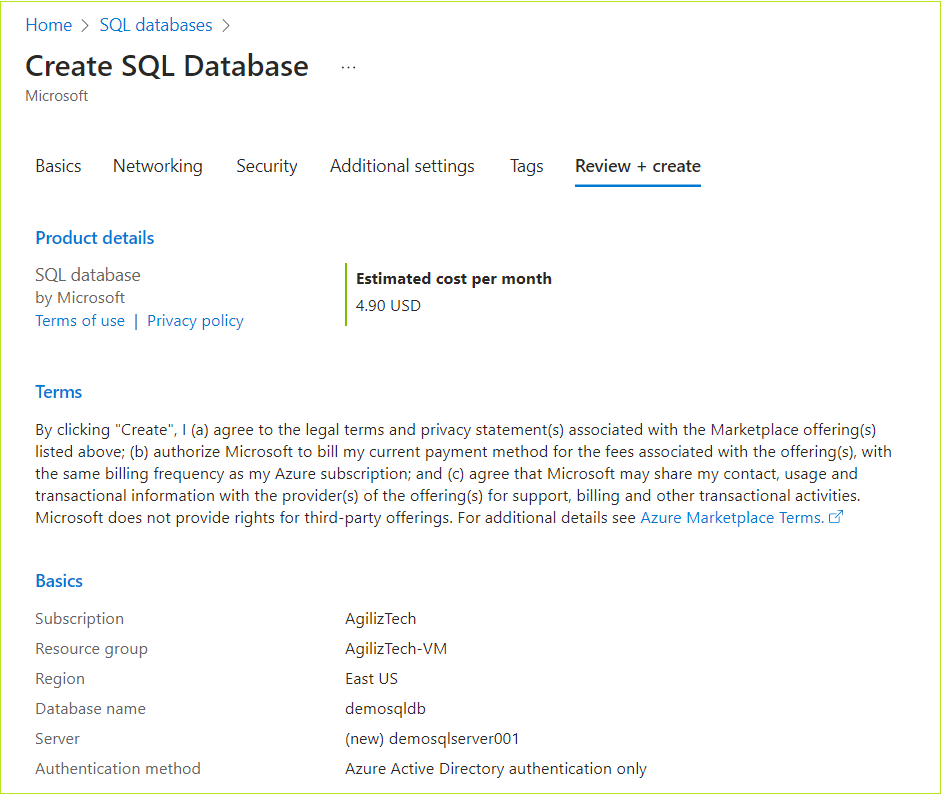This screenshot has height=795, width=942.
Task: Navigate to Home via the breadcrumb
Action: [x=48, y=24]
